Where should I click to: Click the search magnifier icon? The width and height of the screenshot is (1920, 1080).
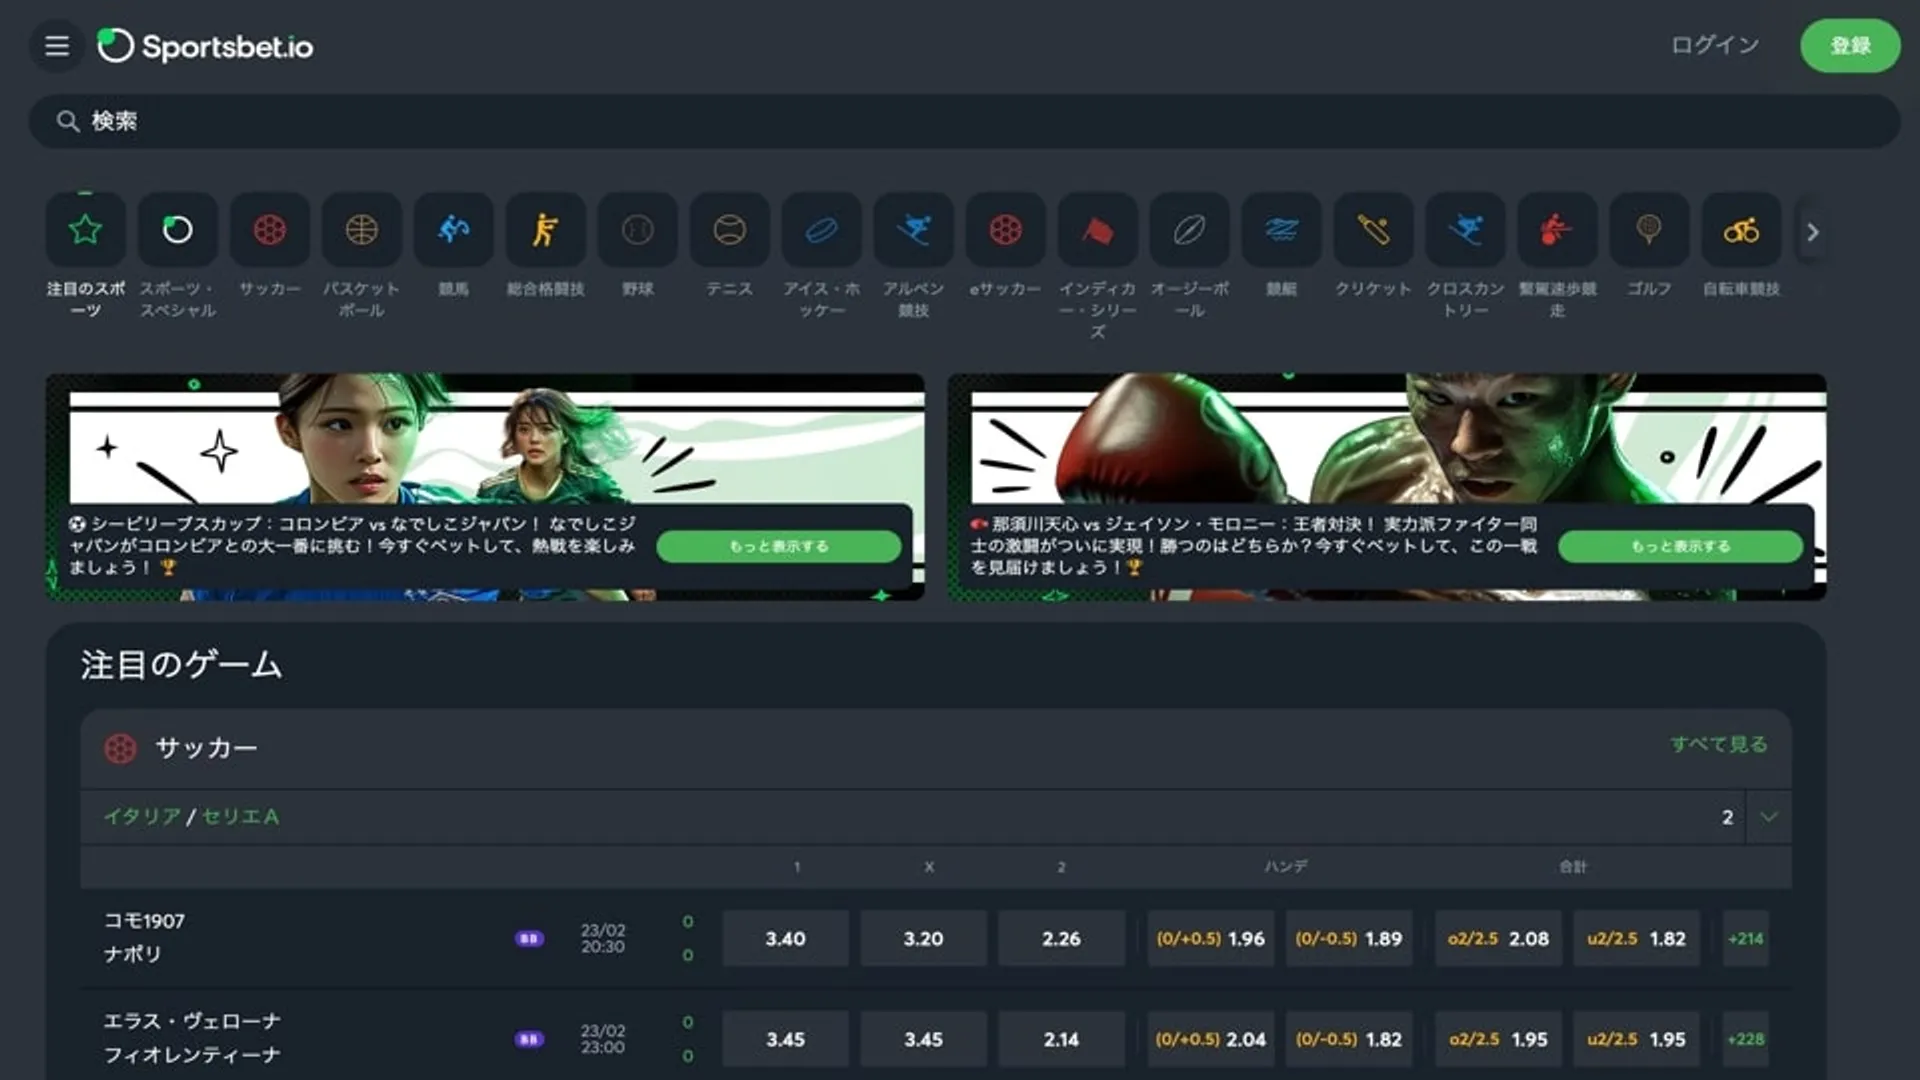pos(68,121)
